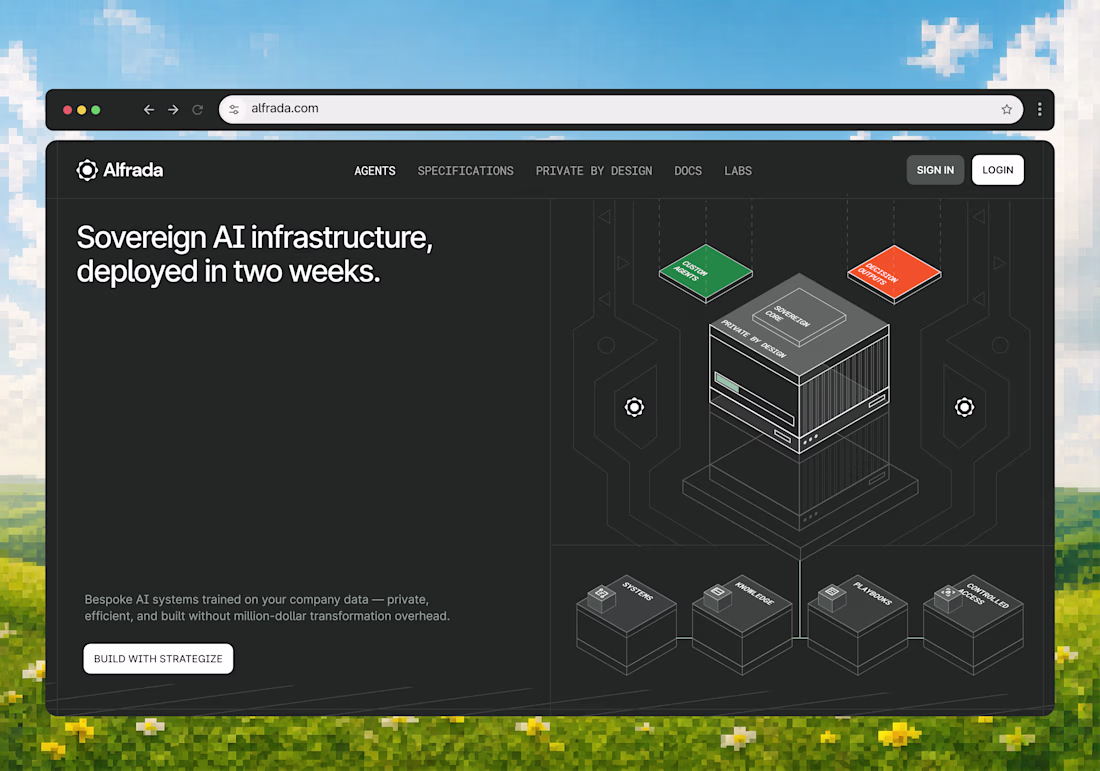Click the Knowledge cube
This screenshot has width=1100, height=771.
point(742,625)
